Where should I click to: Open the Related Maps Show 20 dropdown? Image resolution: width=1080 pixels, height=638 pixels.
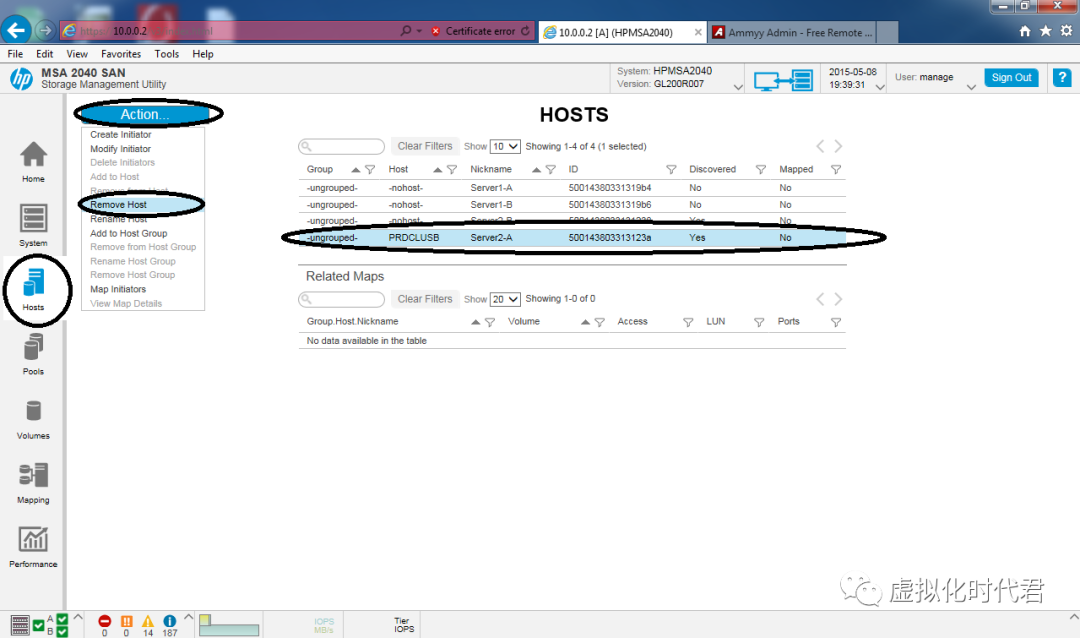coord(505,300)
